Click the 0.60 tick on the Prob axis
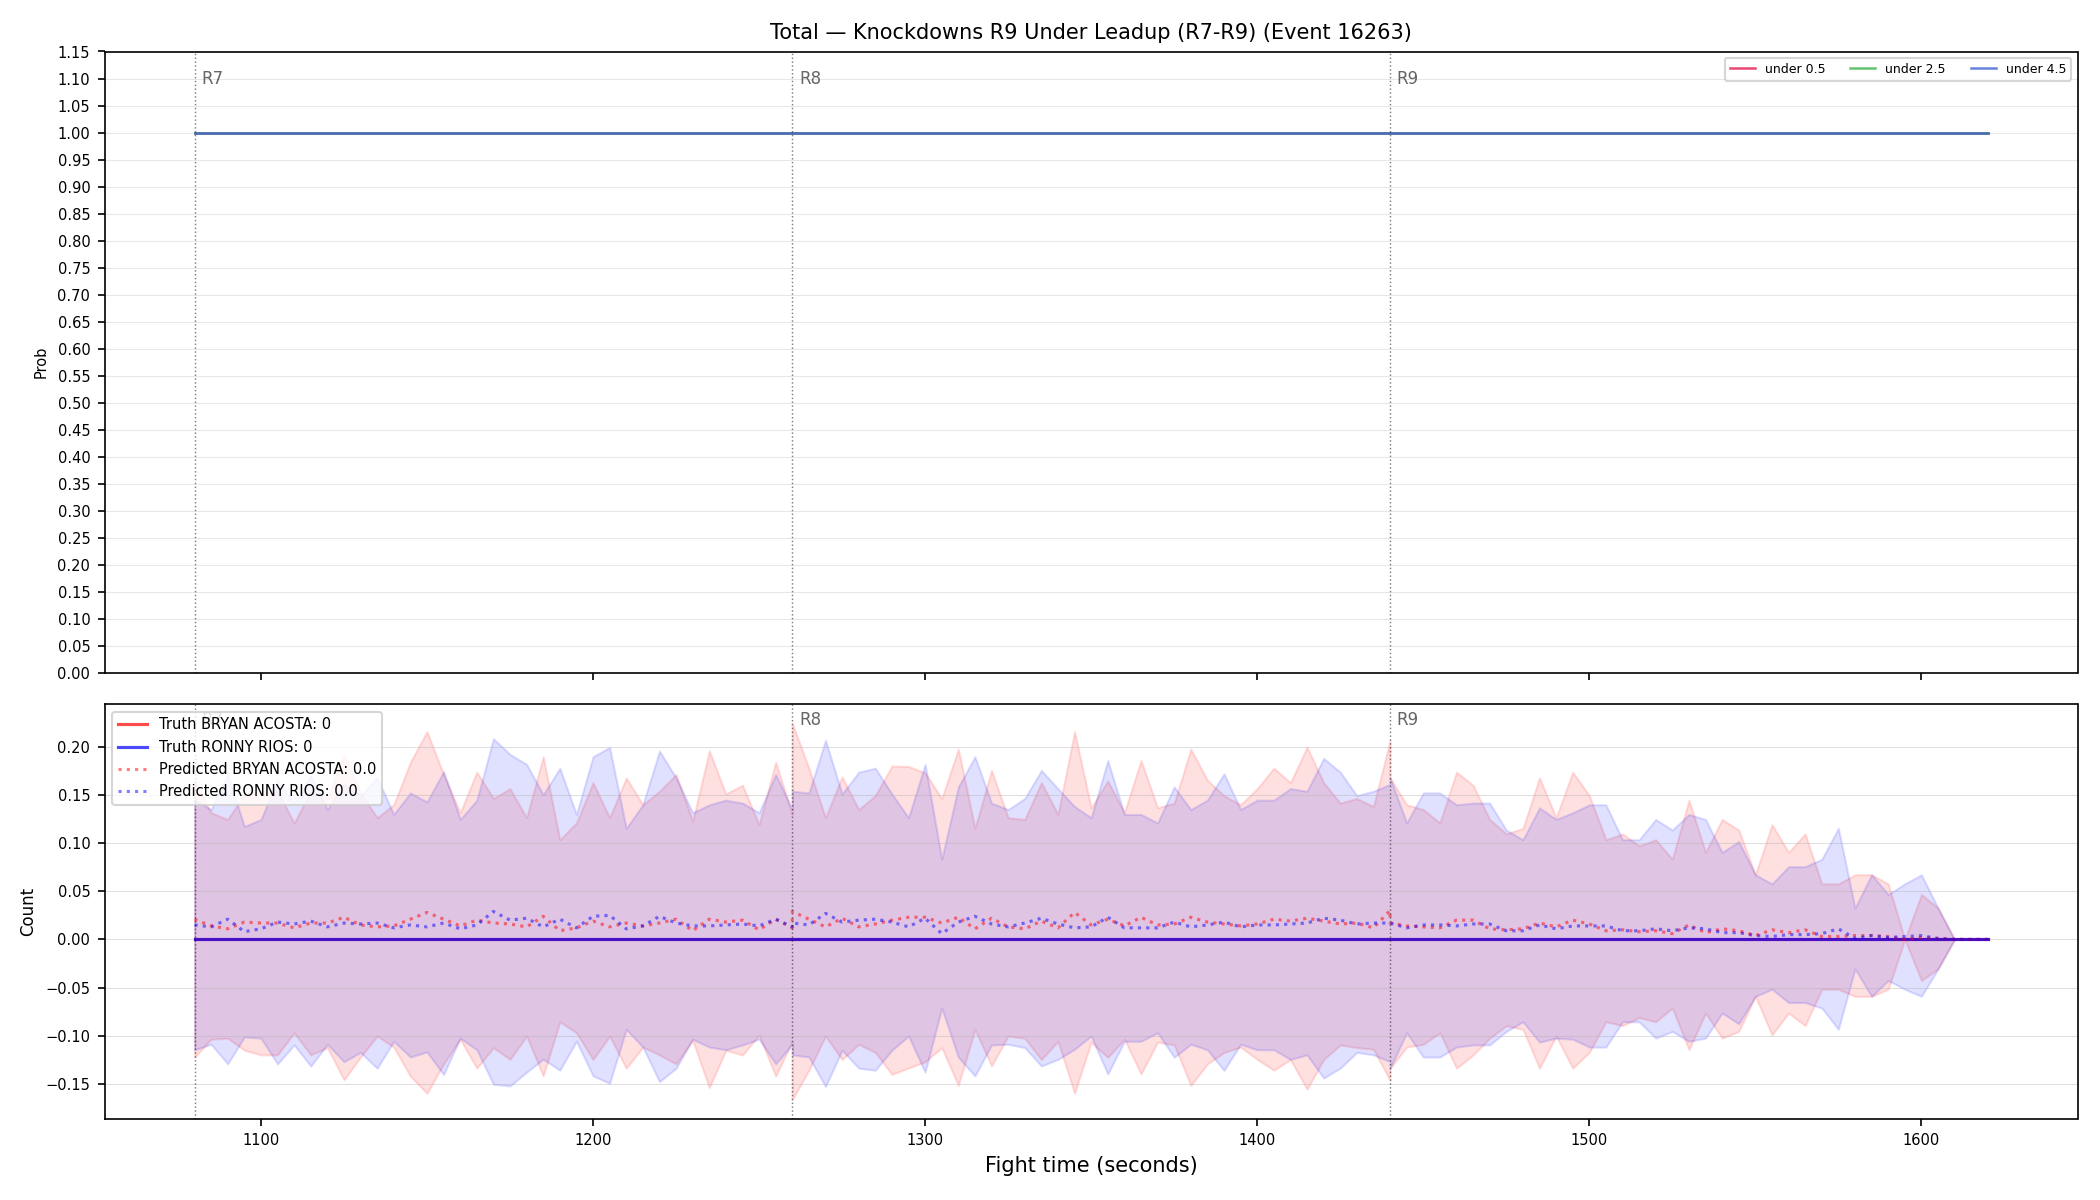 pyautogui.click(x=74, y=350)
